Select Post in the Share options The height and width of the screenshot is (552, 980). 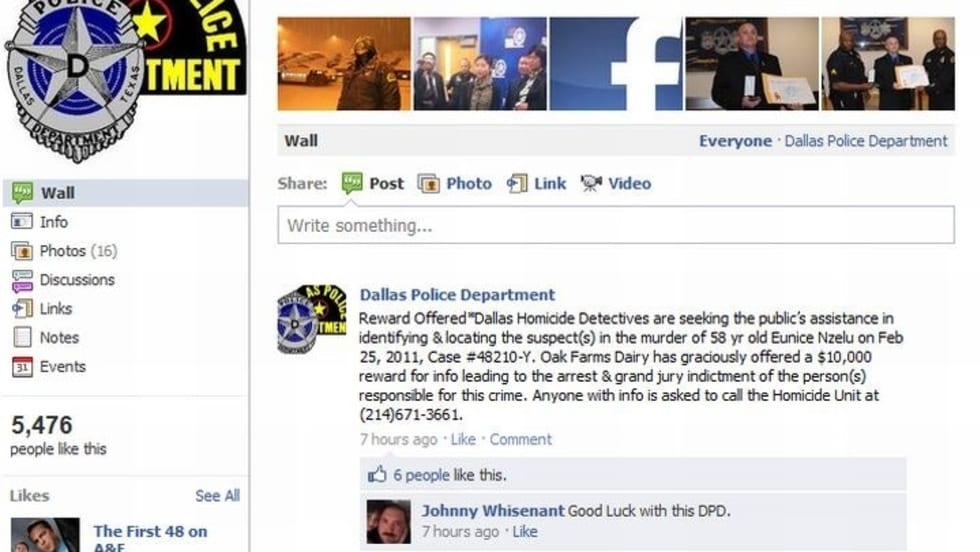[x=386, y=183]
